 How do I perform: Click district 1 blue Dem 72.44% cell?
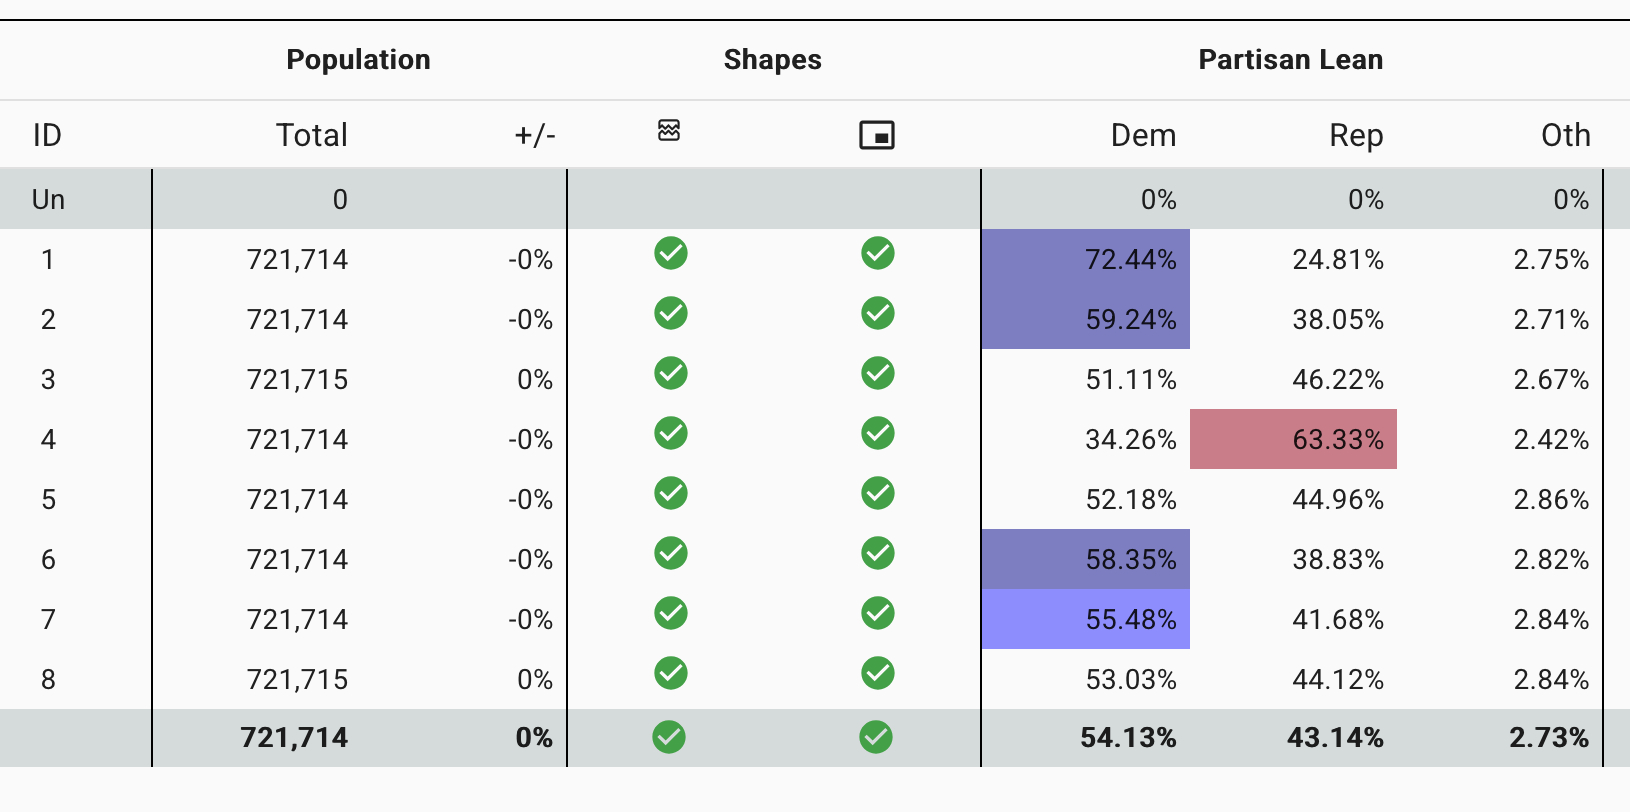click(1086, 260)
